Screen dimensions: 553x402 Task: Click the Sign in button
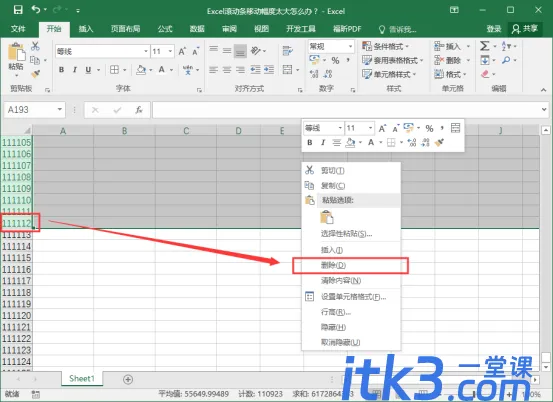pos(494,29)
